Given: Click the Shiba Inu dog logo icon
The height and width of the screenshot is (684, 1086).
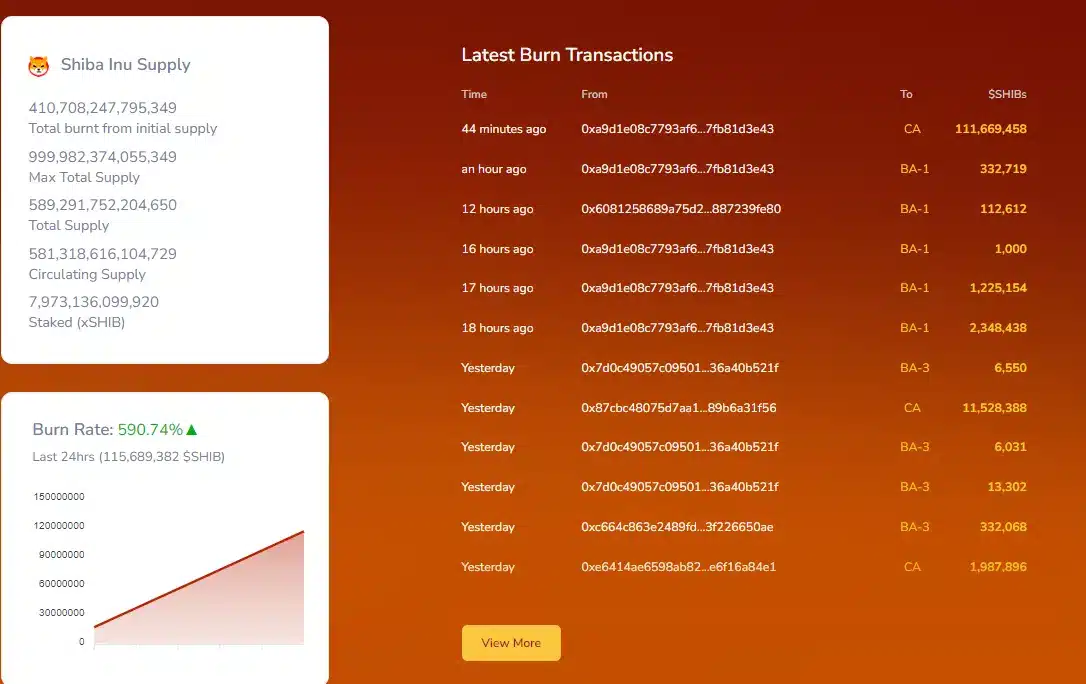Looking at the screenshot, I should tap(39, 66).
